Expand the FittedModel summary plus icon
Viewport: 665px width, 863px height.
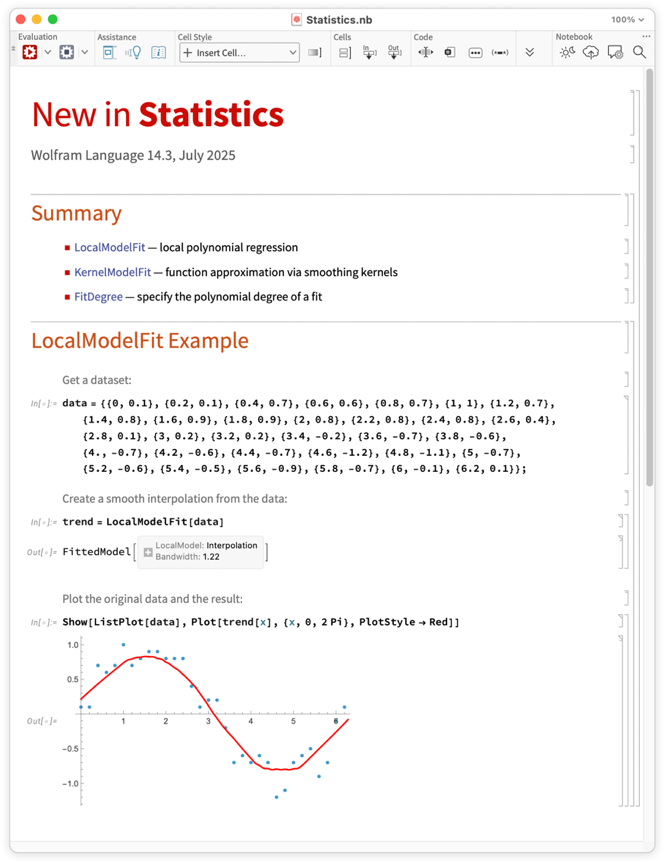tap(148, 552)
